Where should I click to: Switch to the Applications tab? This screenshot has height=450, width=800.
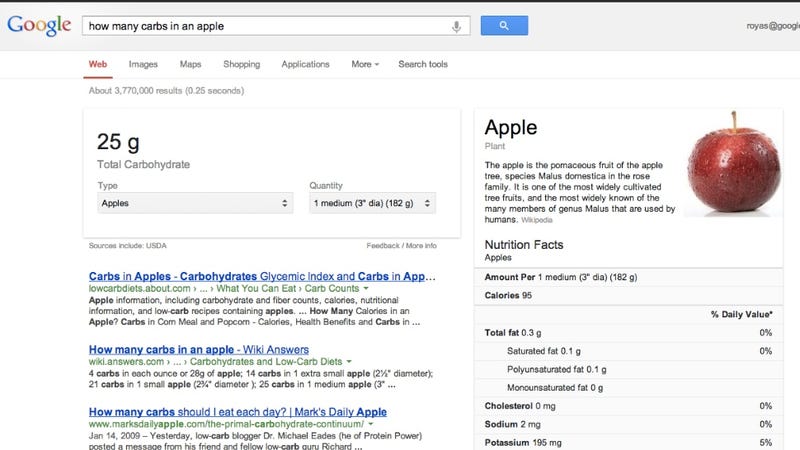point(306,64)
